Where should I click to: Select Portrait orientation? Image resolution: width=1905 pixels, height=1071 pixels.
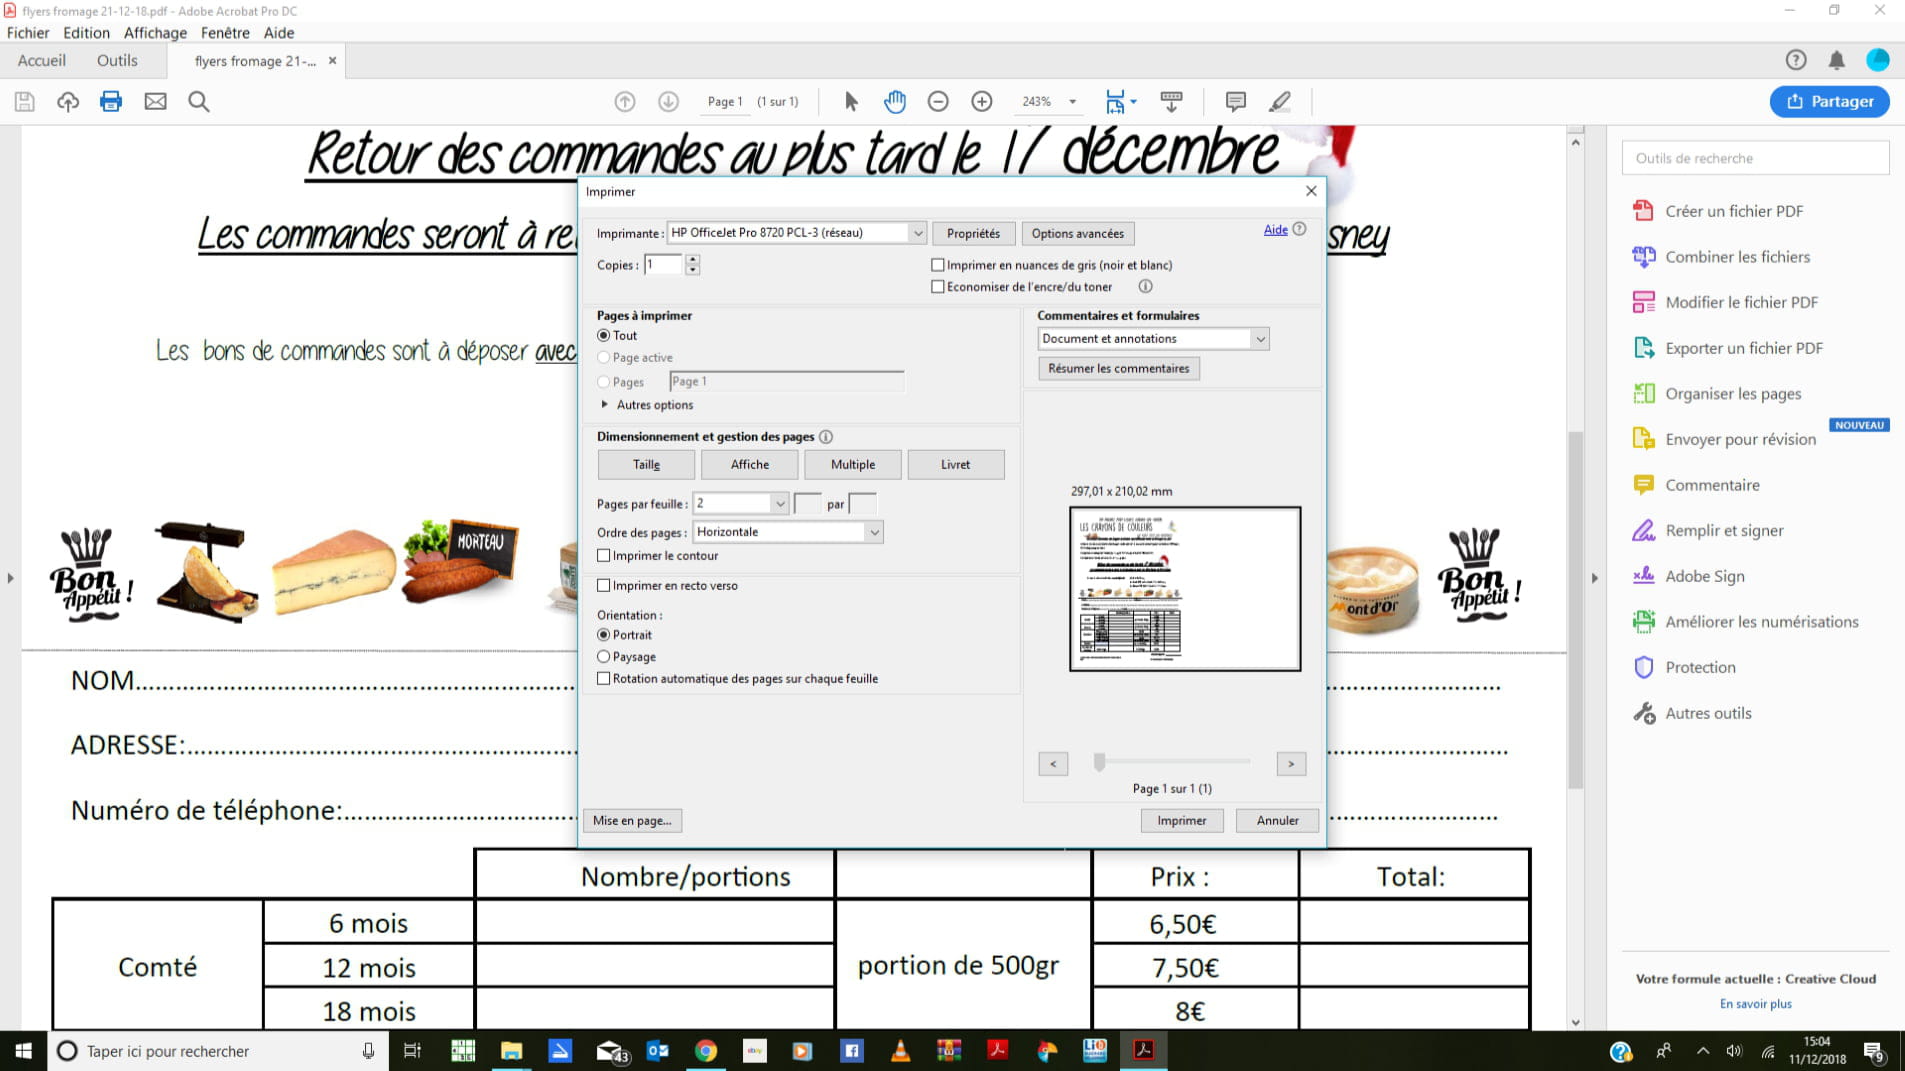point(604,635)
